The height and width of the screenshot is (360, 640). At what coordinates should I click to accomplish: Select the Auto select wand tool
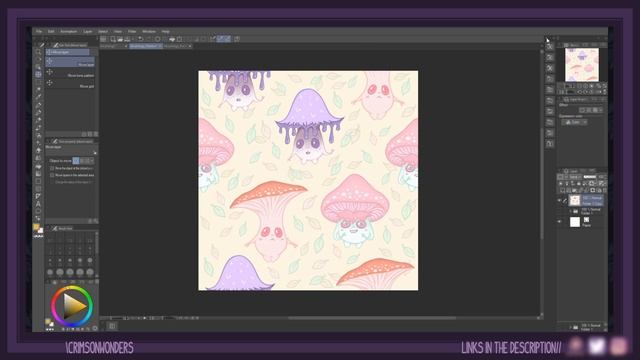coord(38,89)
